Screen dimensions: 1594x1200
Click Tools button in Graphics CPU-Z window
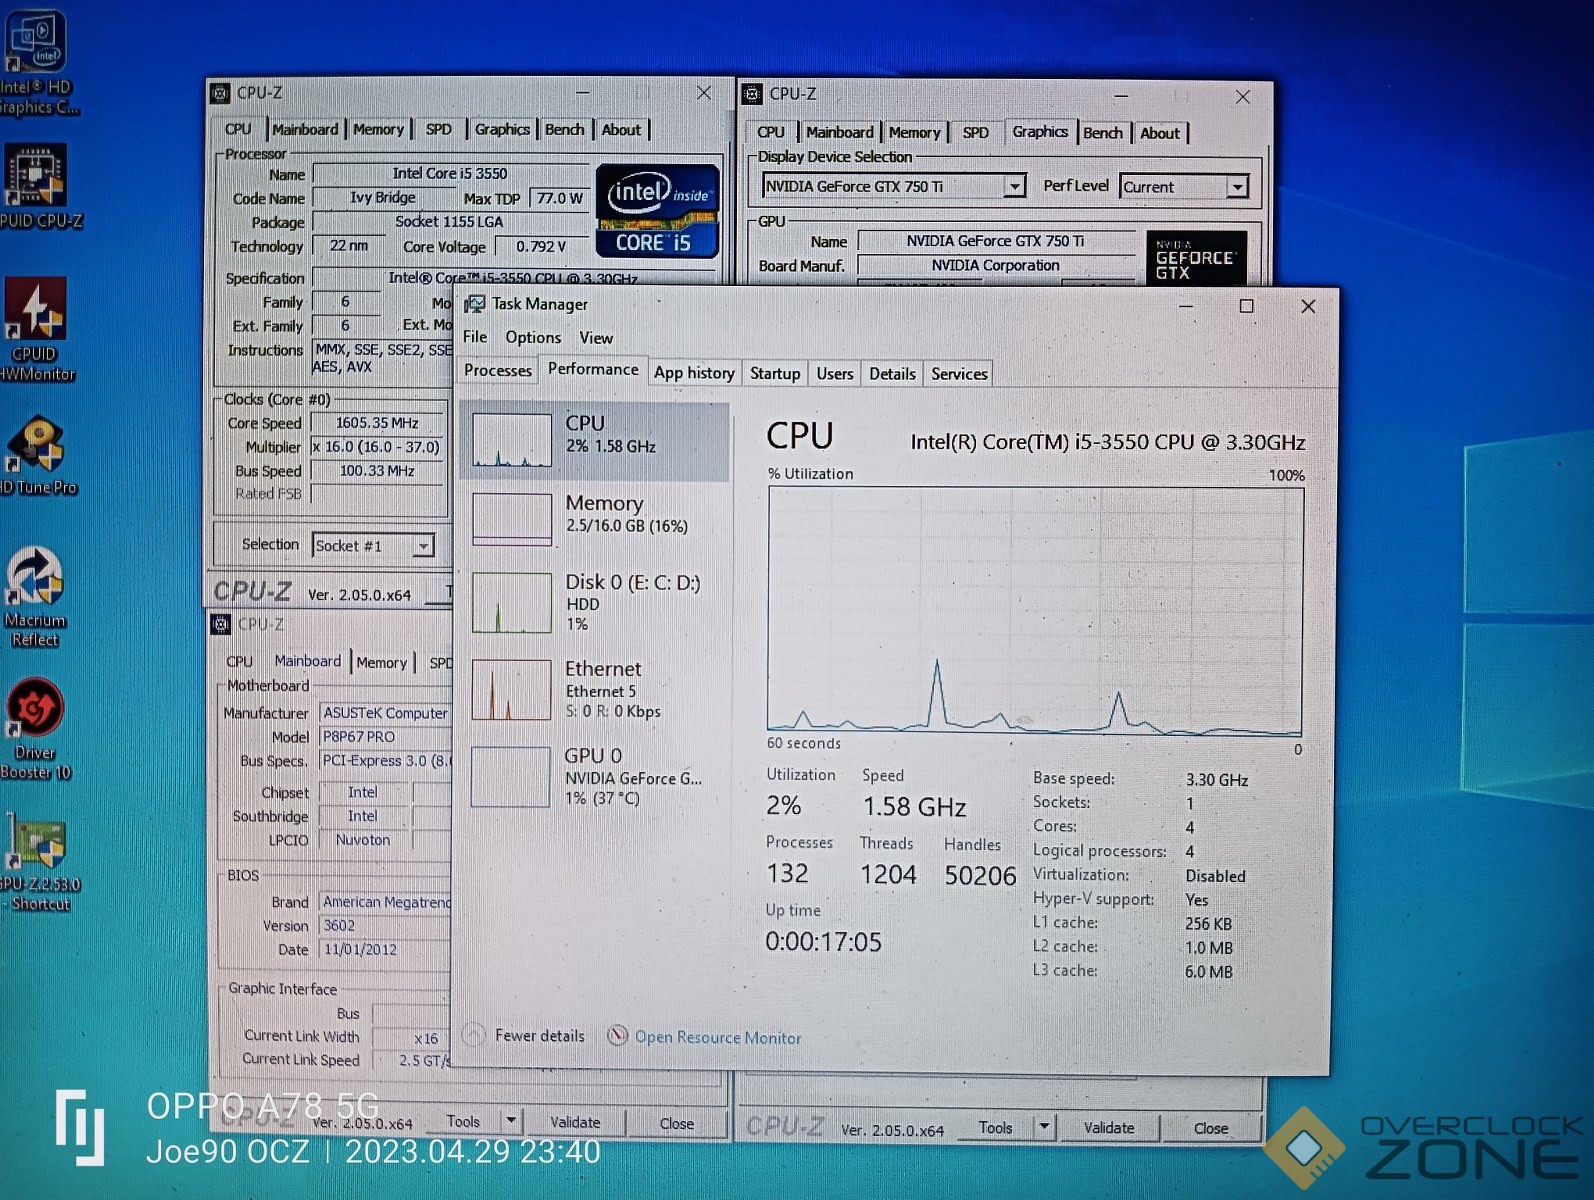(x=995, y=1127)
